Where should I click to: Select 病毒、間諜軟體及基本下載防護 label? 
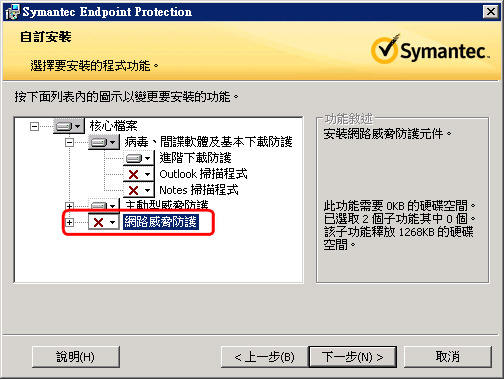click(208, 142)
